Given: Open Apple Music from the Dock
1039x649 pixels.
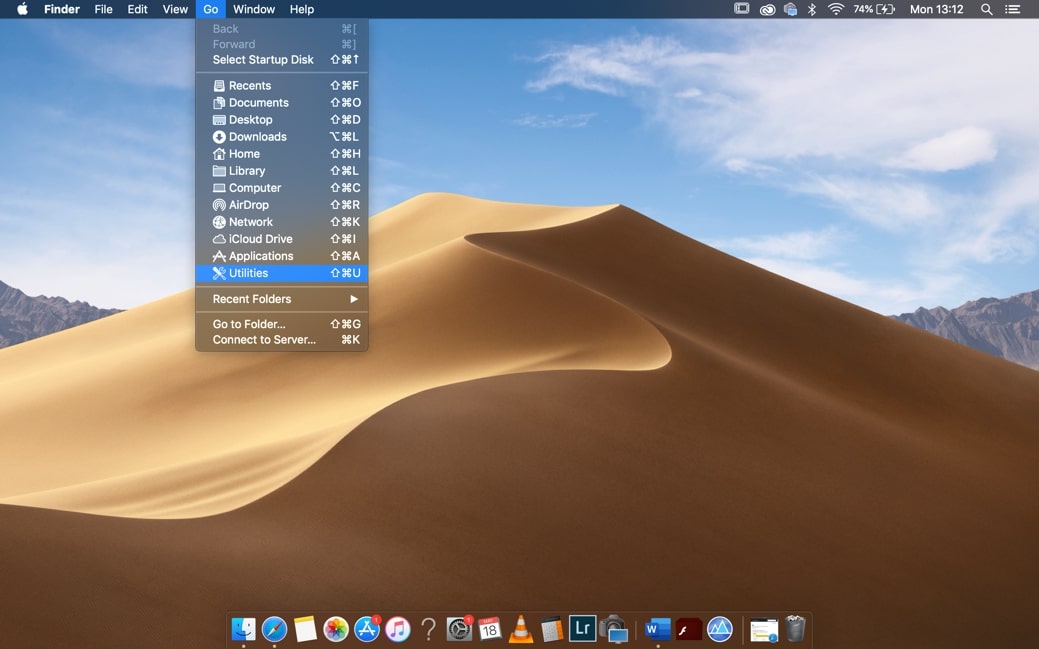Looking at the screenshot, I should coord(397,628).
